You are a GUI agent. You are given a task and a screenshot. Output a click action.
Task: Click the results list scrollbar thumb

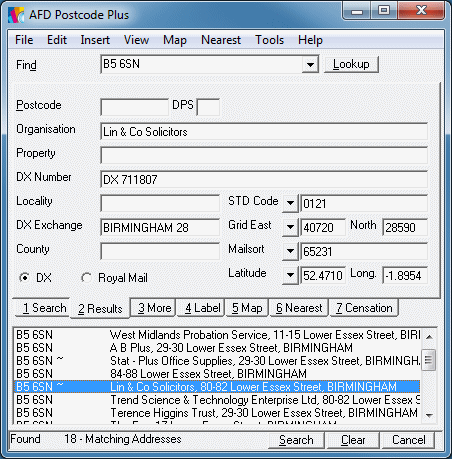click(429, 360)
